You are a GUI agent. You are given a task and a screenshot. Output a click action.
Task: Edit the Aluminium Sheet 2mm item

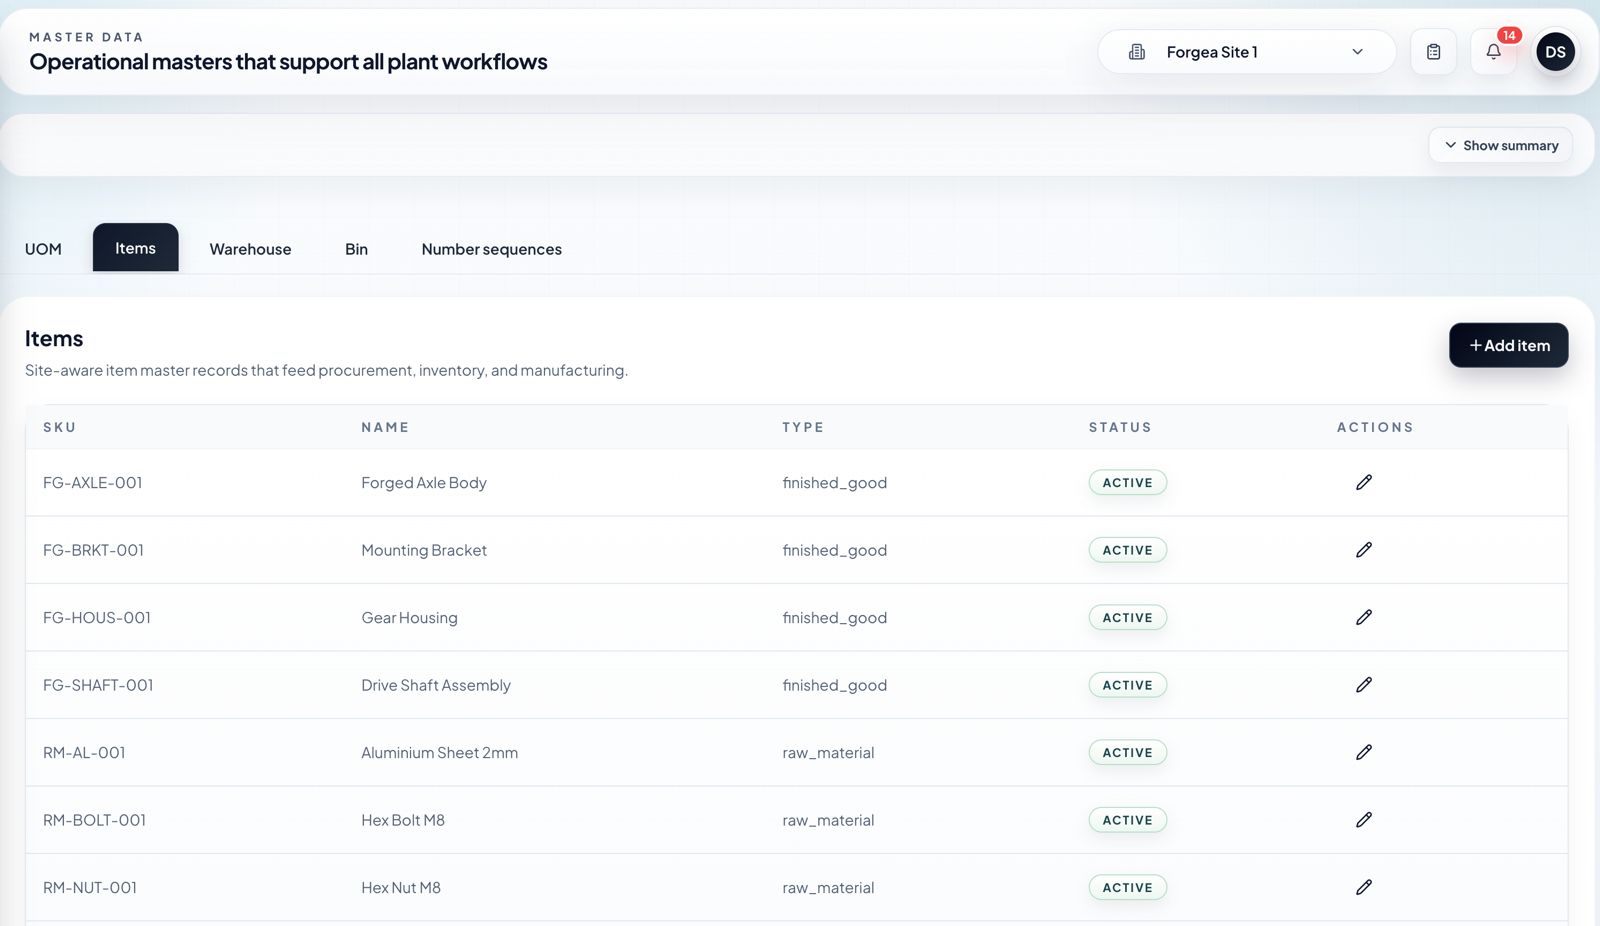pos(1363,752)
